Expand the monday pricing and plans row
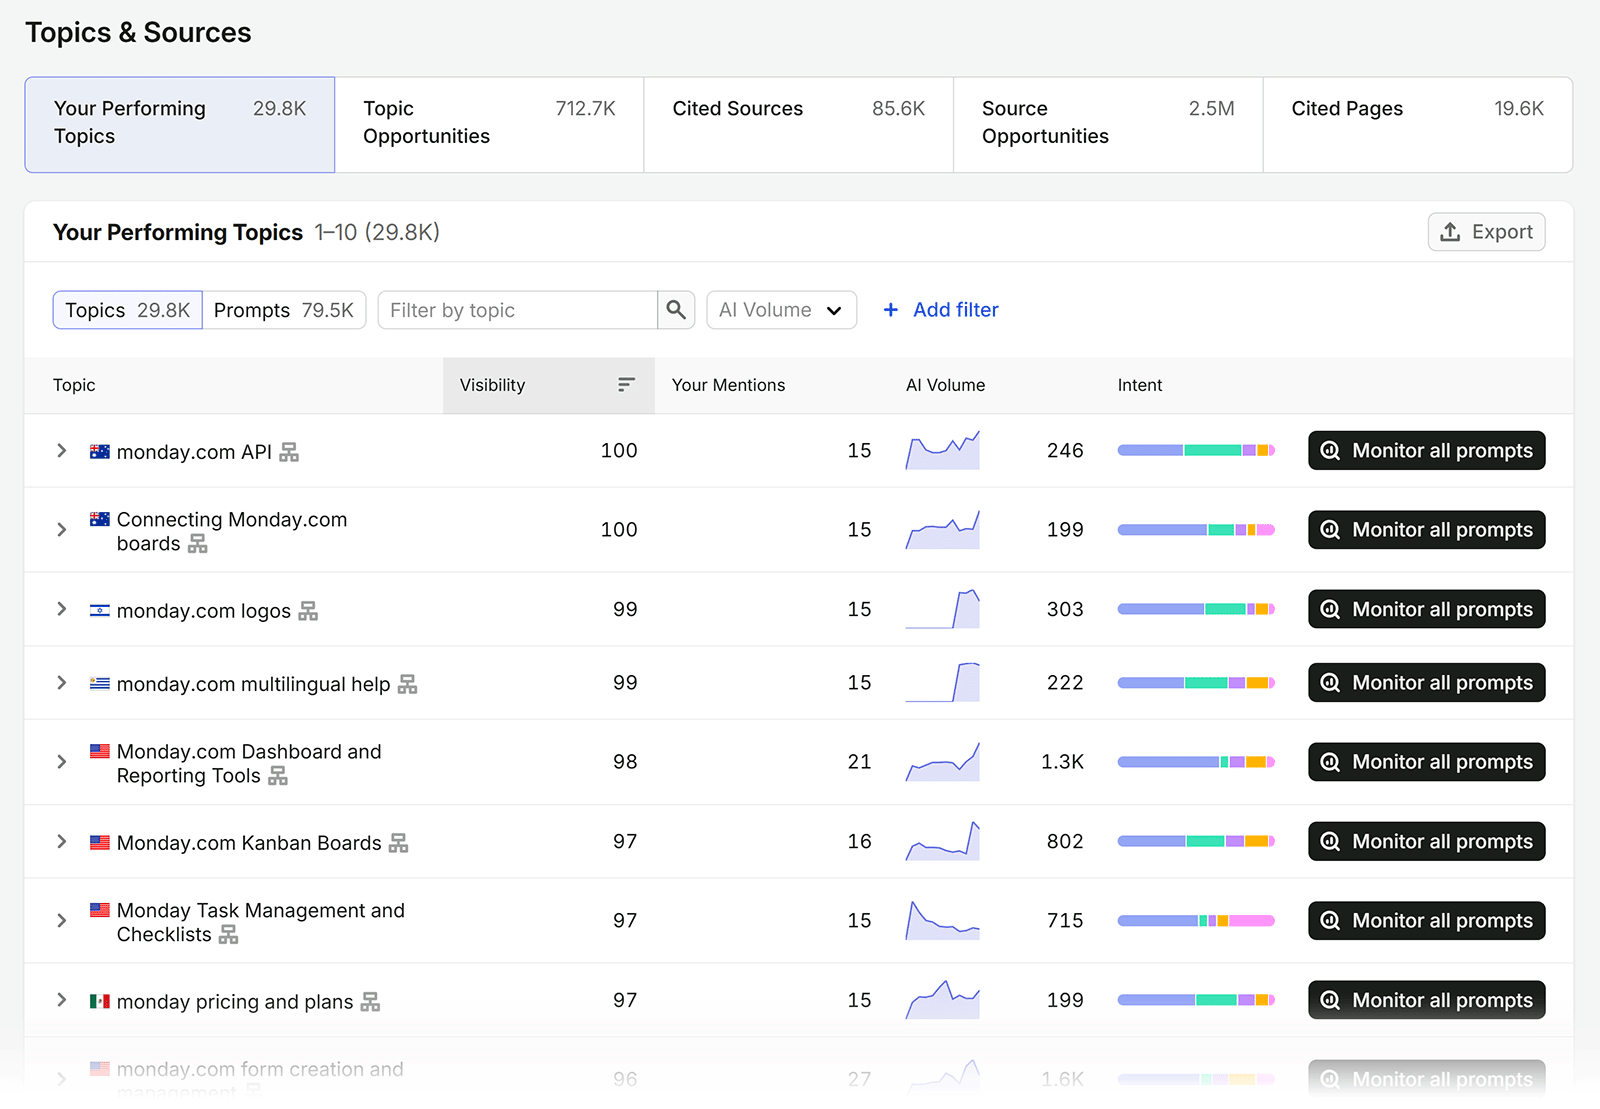The width and height of the screenshot is (1600, 1109). [62, 1000]
